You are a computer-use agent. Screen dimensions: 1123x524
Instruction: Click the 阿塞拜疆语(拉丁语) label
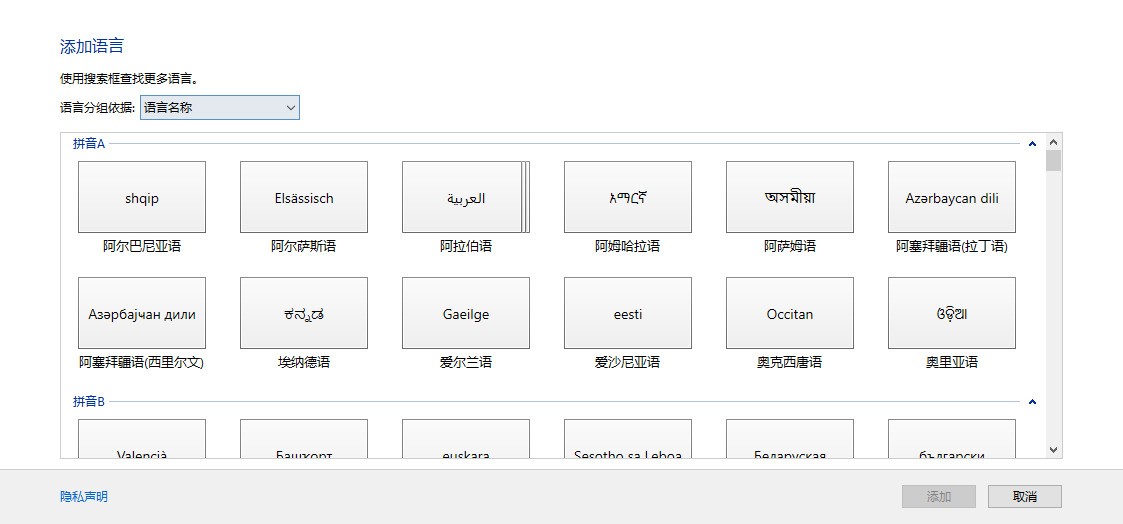point(952,246)
